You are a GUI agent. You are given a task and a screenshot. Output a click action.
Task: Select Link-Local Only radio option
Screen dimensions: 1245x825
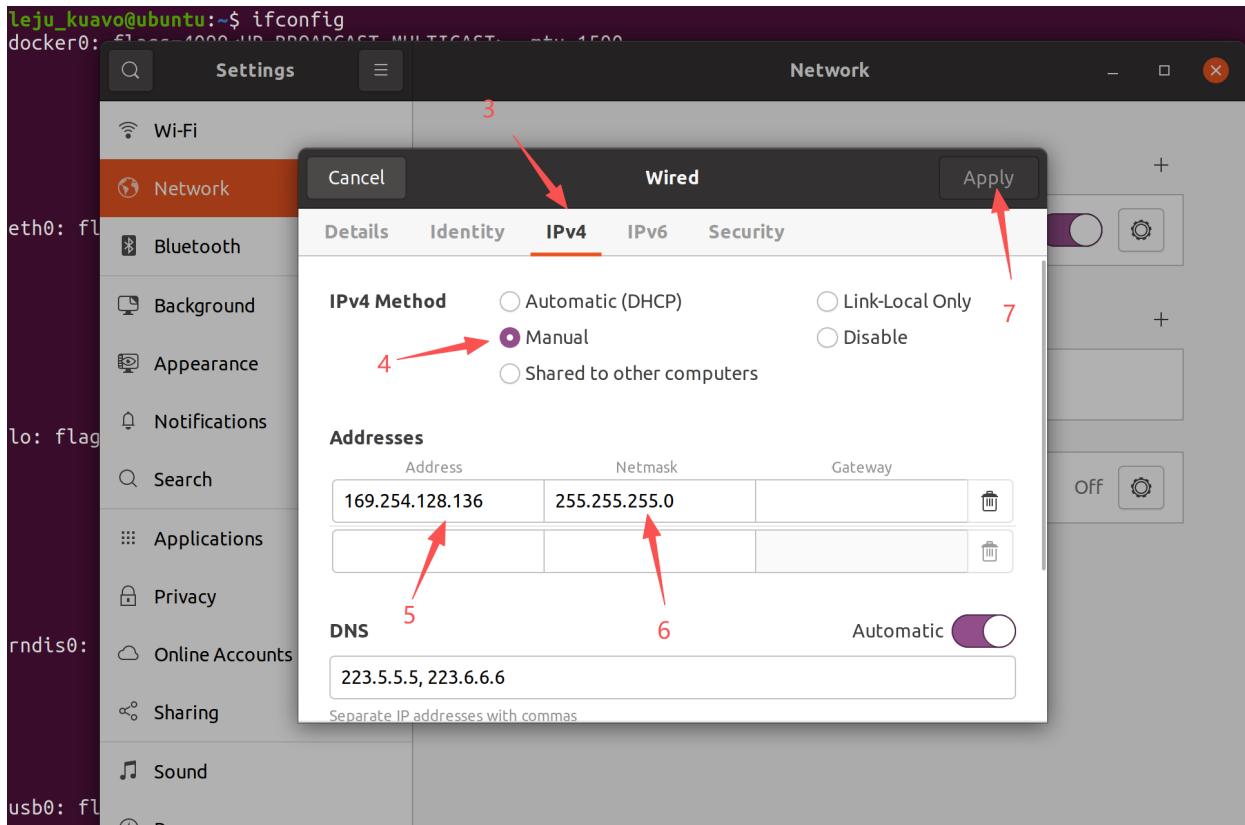tap(828, 302)
